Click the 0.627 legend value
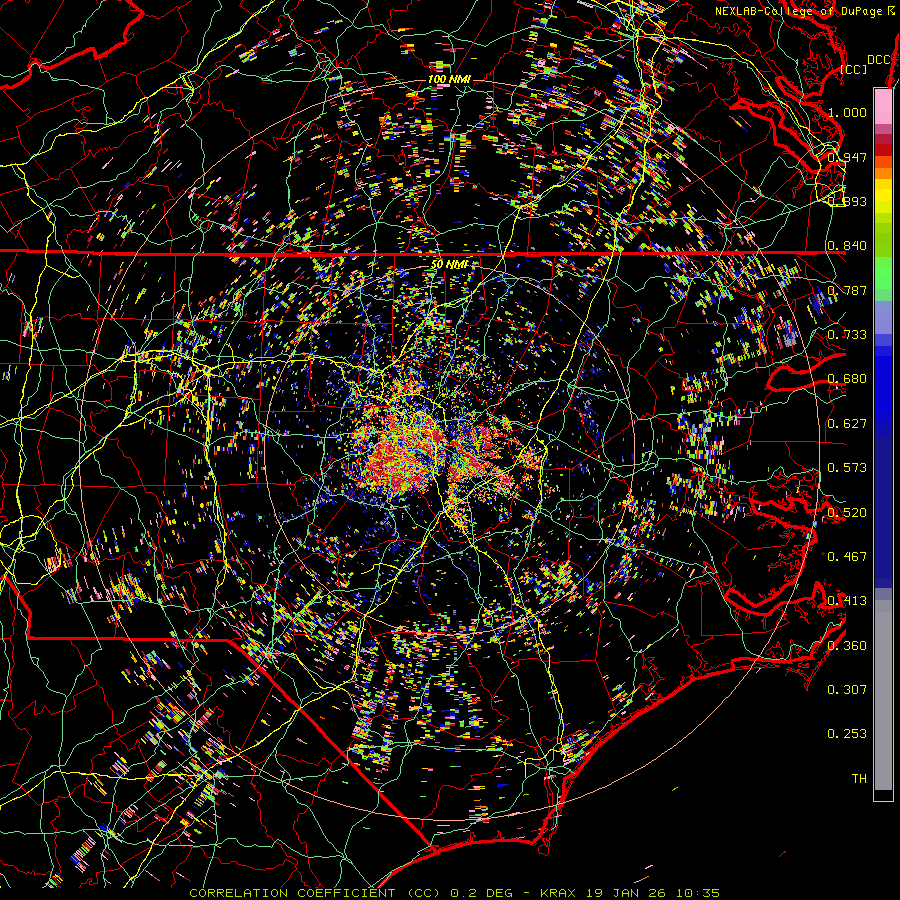This screenshot has width=900, height=900. click(847, 424)
